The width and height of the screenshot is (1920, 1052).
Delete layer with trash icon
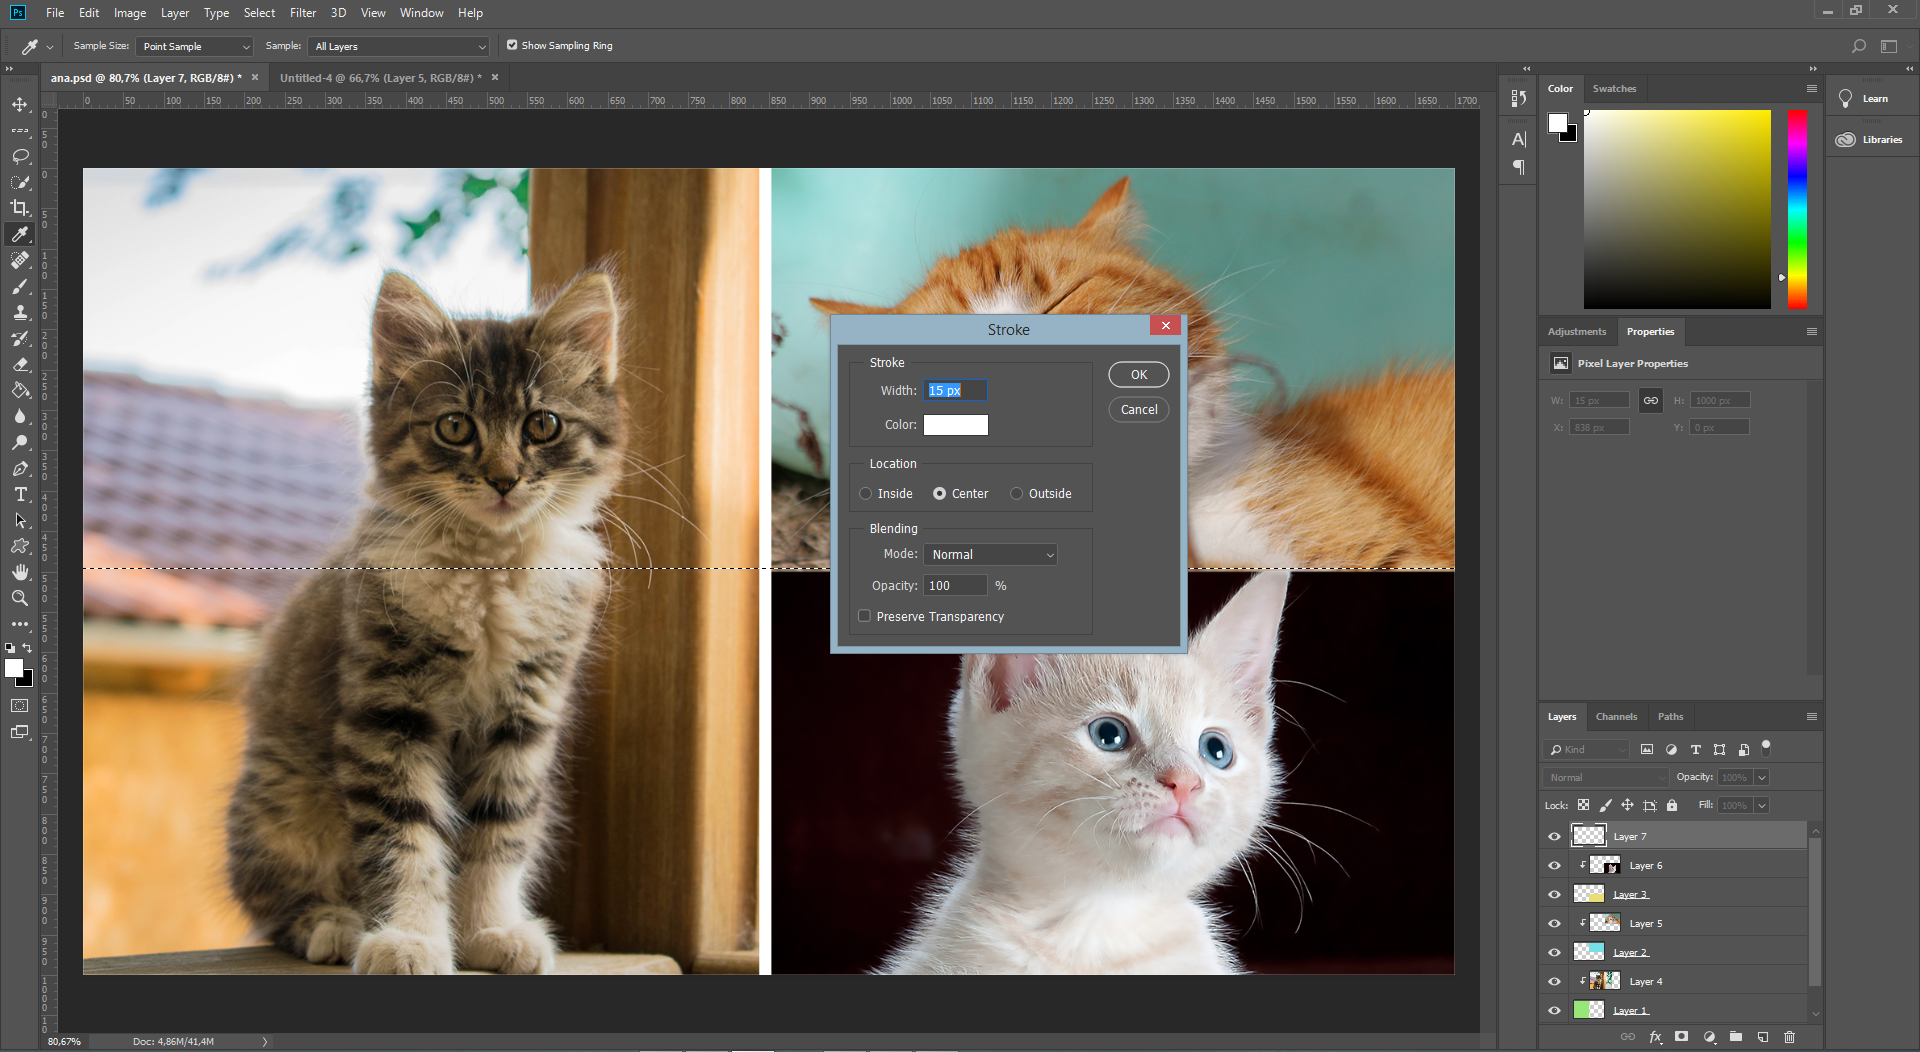tap(1790, 1037)
